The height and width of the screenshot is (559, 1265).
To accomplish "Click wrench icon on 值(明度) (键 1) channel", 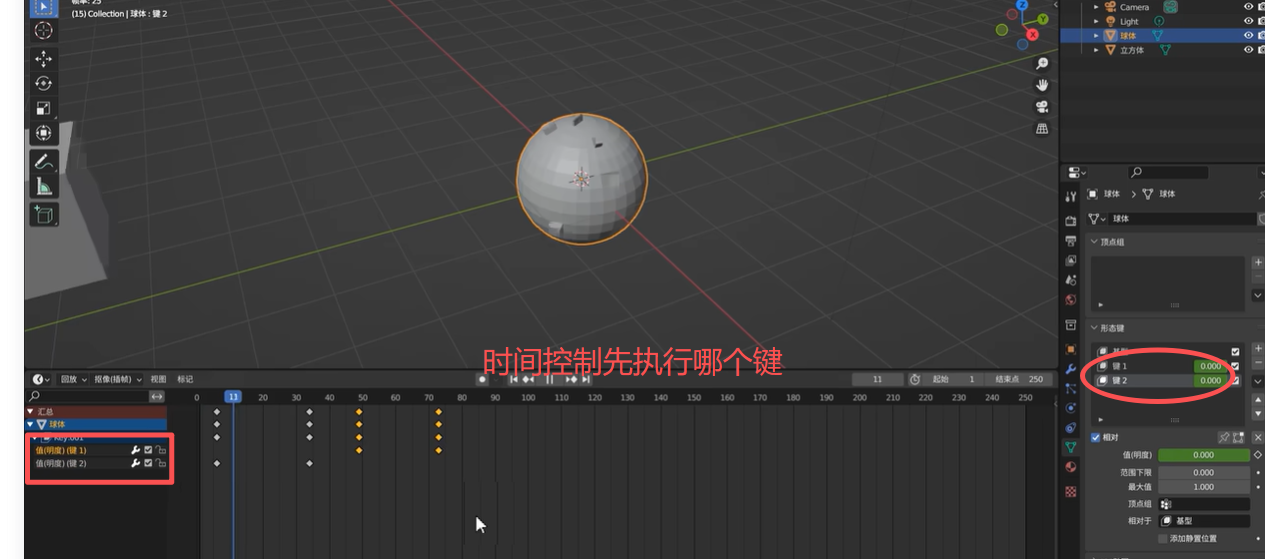I will [x=135, y=450].
